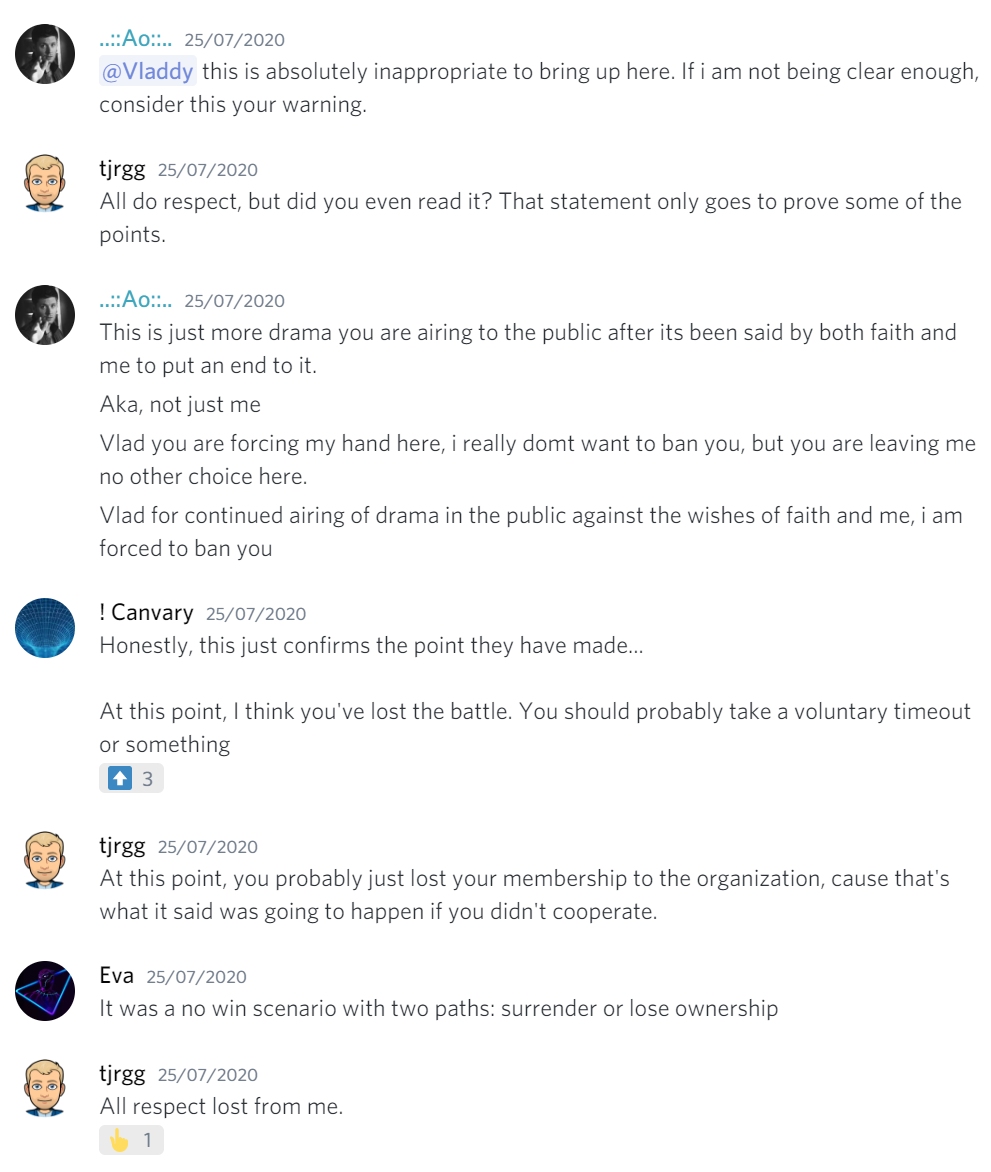991x1172 pixels.
Task: Click tjrgg's avatar beside the membership message
Action: tap(45, 860)
